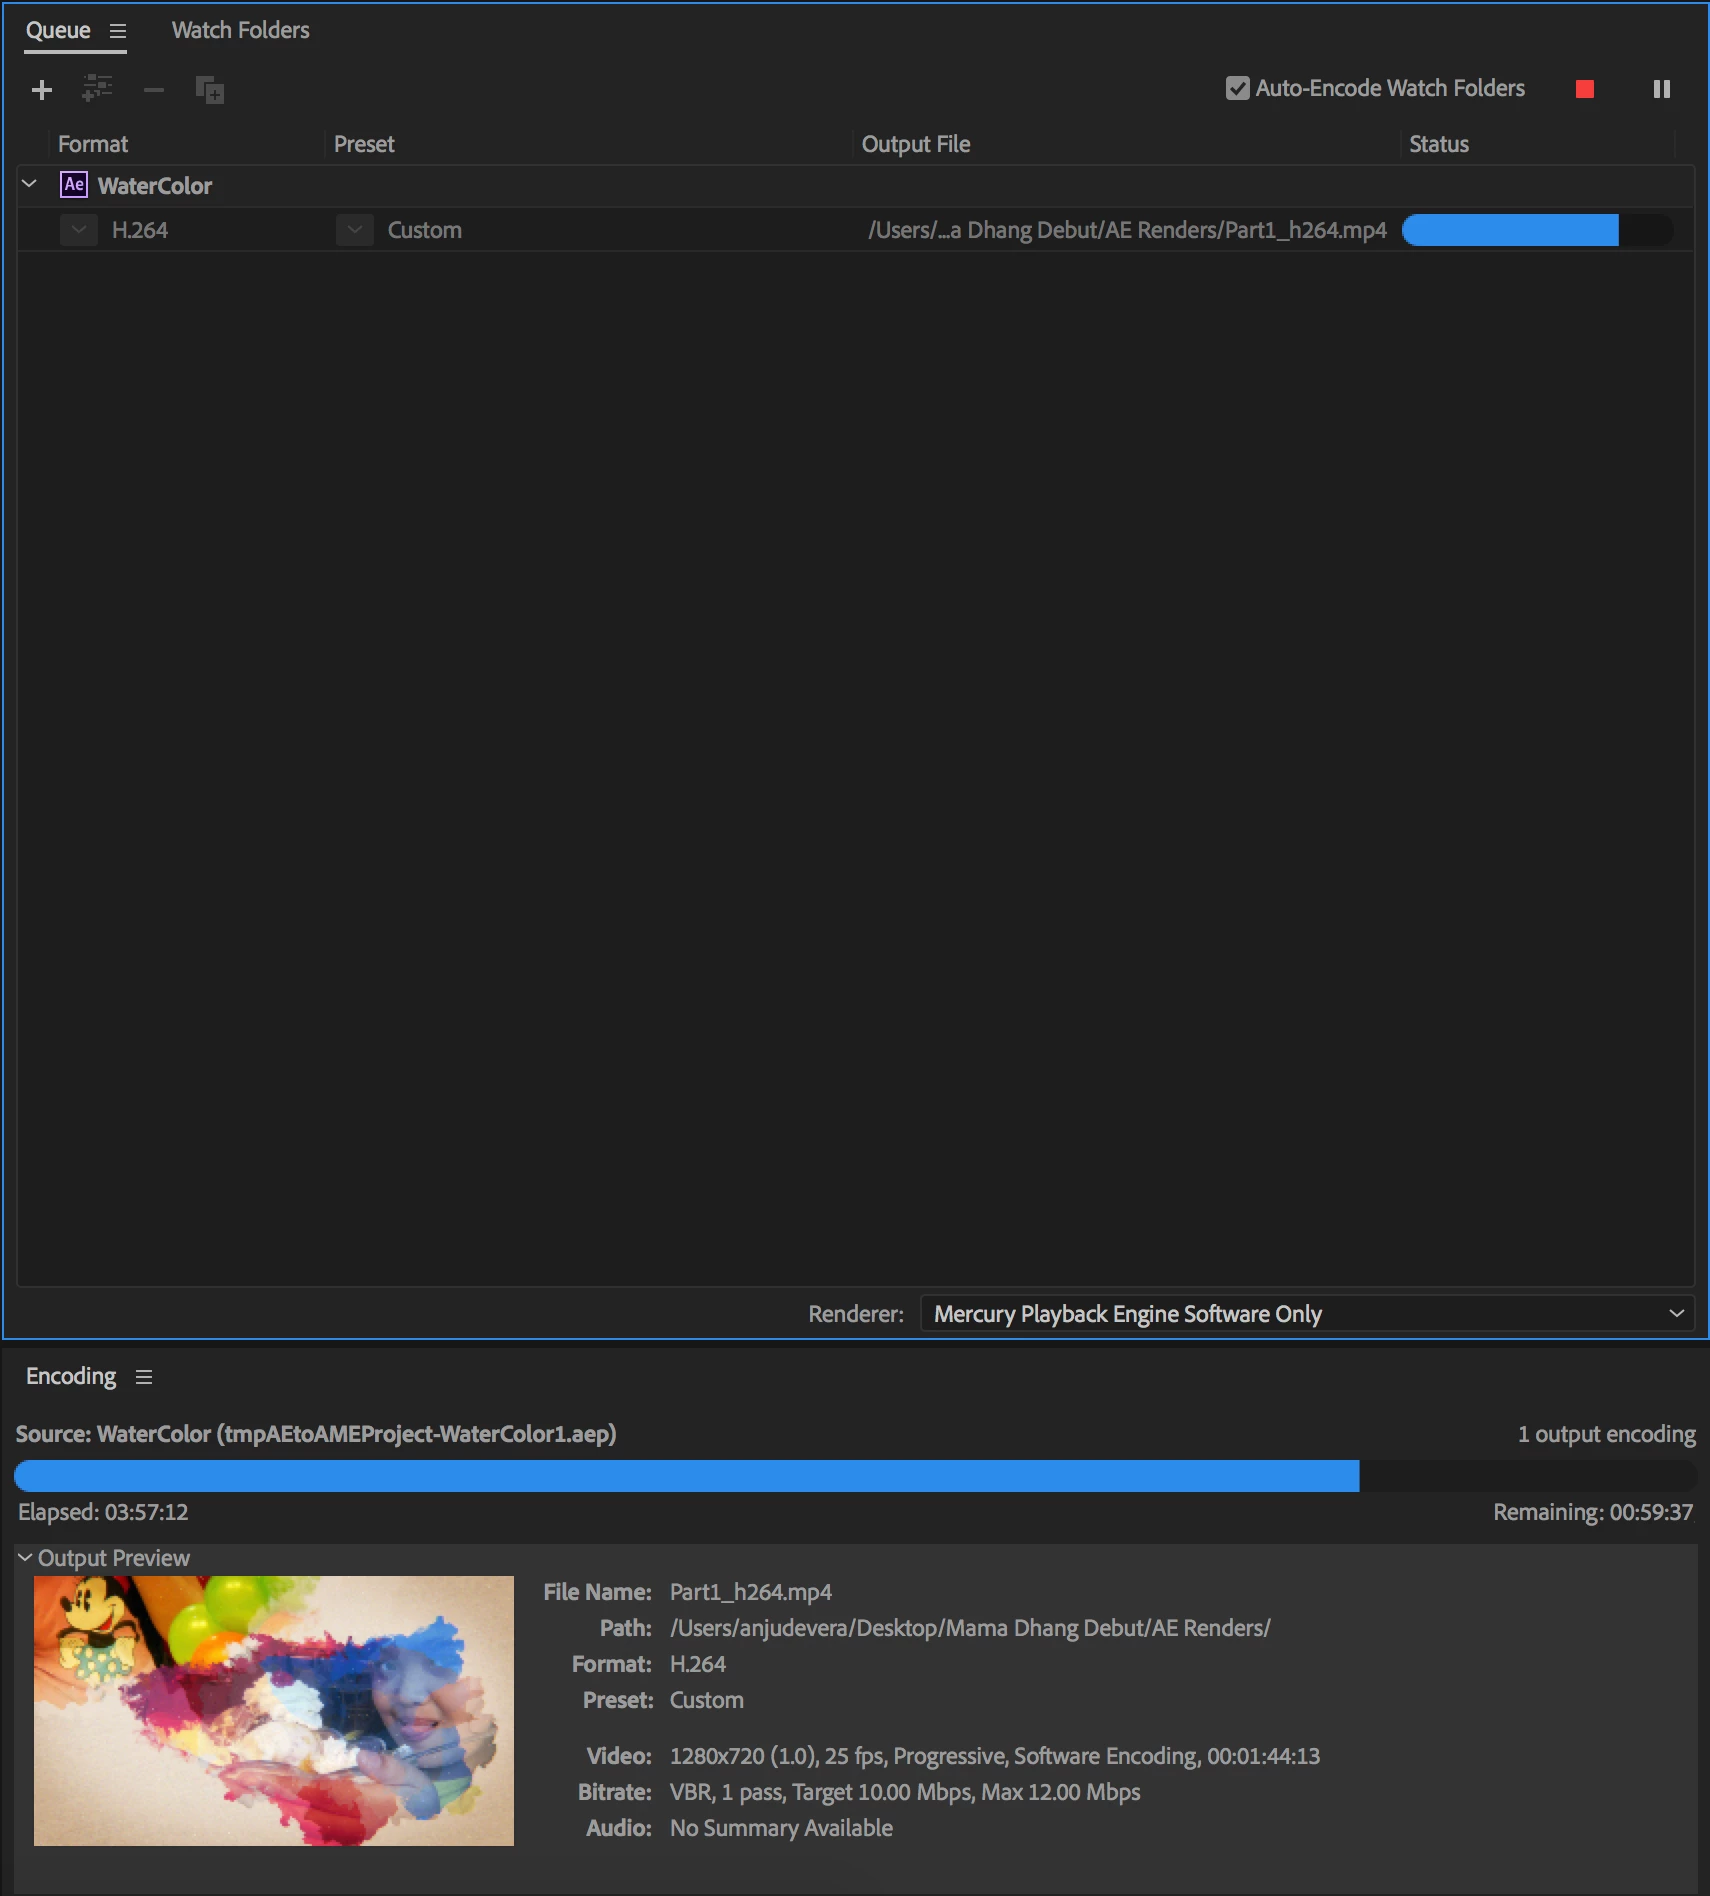Viewport: 1710px width, 1896px height.
Task: Click the Format value H.264 in Encoding panel
Action: pos(698,1664)
